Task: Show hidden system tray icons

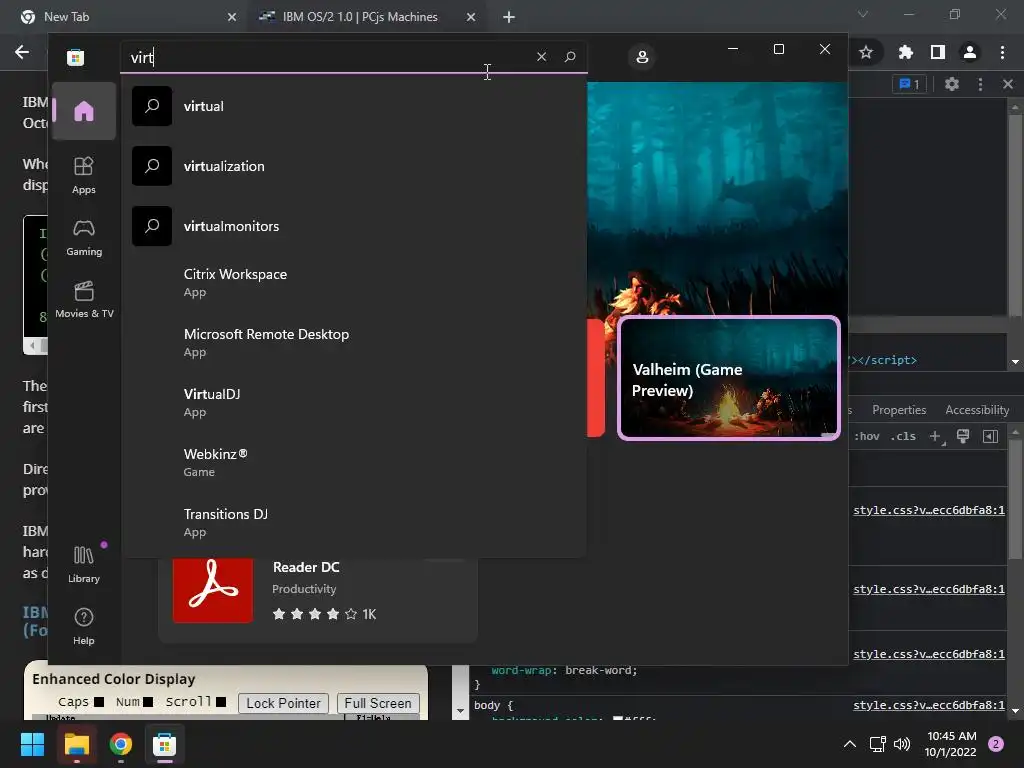Action: 850,744
